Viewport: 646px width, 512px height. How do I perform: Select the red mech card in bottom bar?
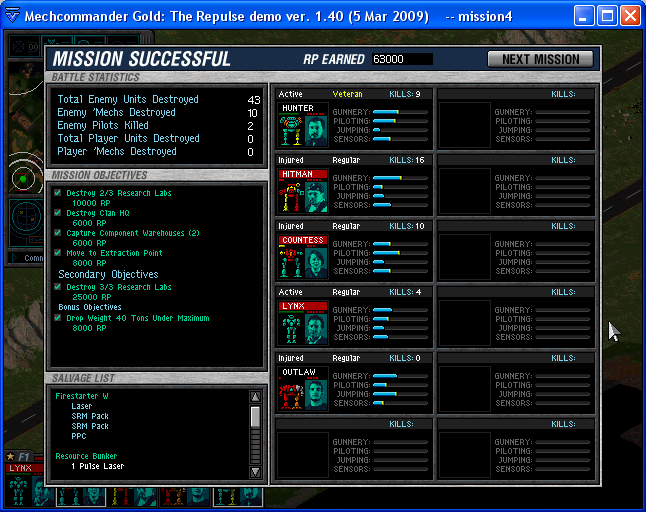(x=185, y=496)
